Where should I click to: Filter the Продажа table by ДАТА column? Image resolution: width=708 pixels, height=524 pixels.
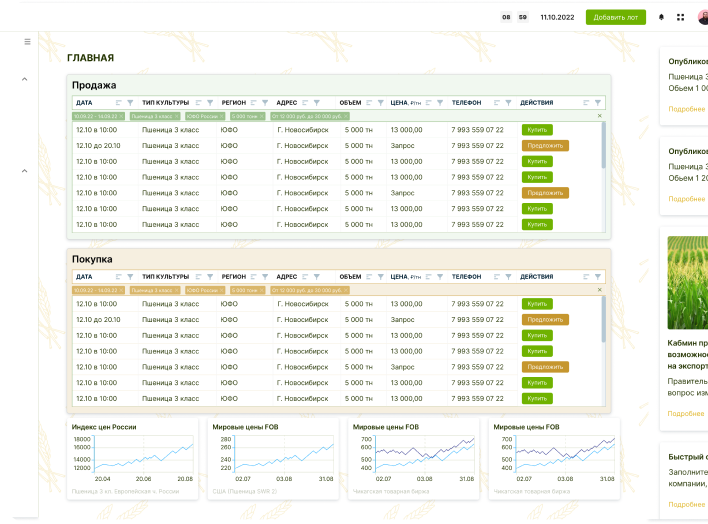[130, 103]
